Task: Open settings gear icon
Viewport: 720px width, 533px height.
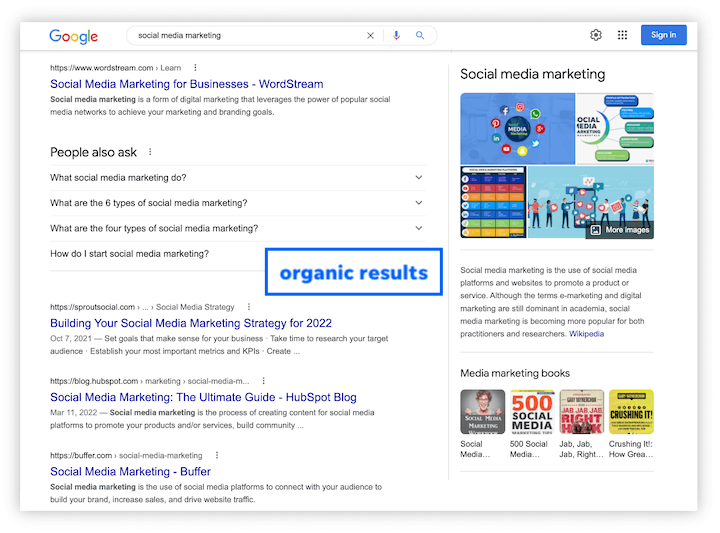Action: pyautogui.click(x=596, y=35)
